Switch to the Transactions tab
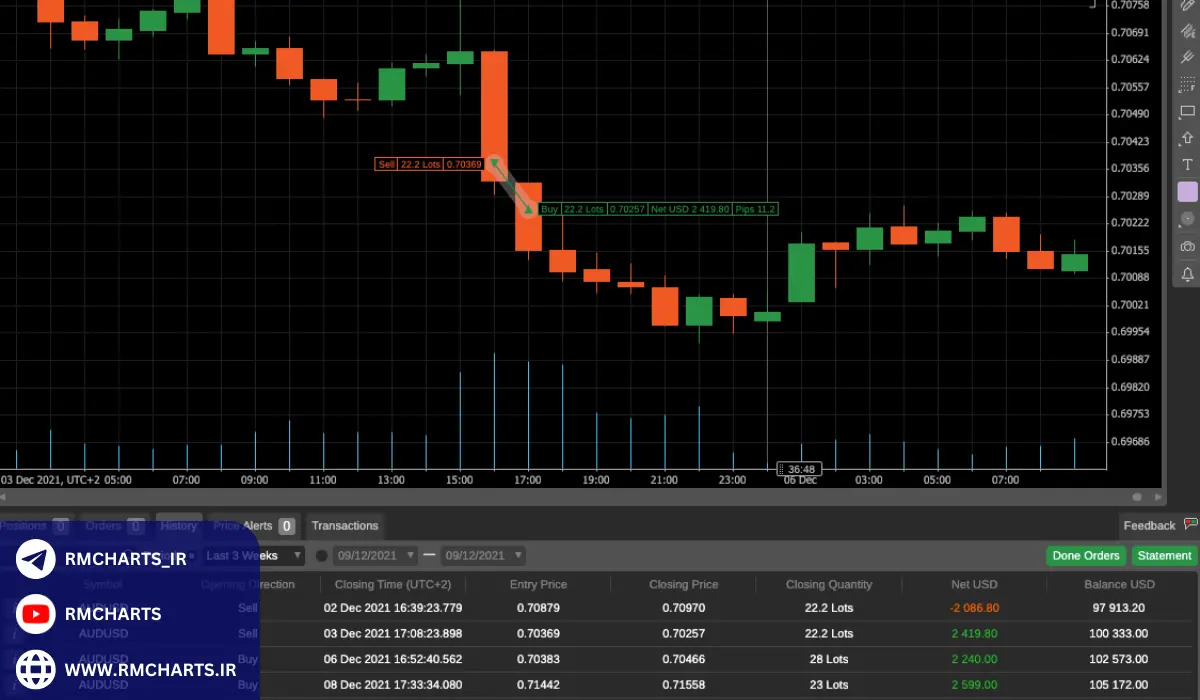Viewport: 1200px width, 700px height. click(x=344, y=526)
